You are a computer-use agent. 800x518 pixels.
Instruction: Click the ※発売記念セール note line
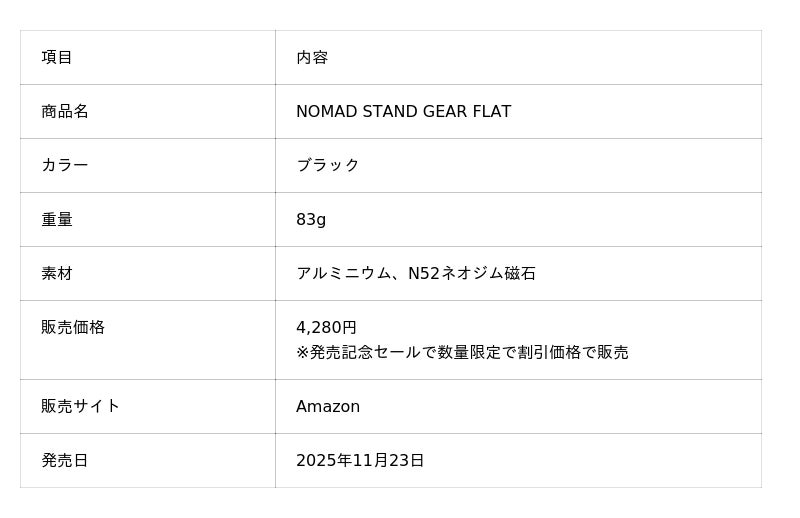tap(462, 352)
